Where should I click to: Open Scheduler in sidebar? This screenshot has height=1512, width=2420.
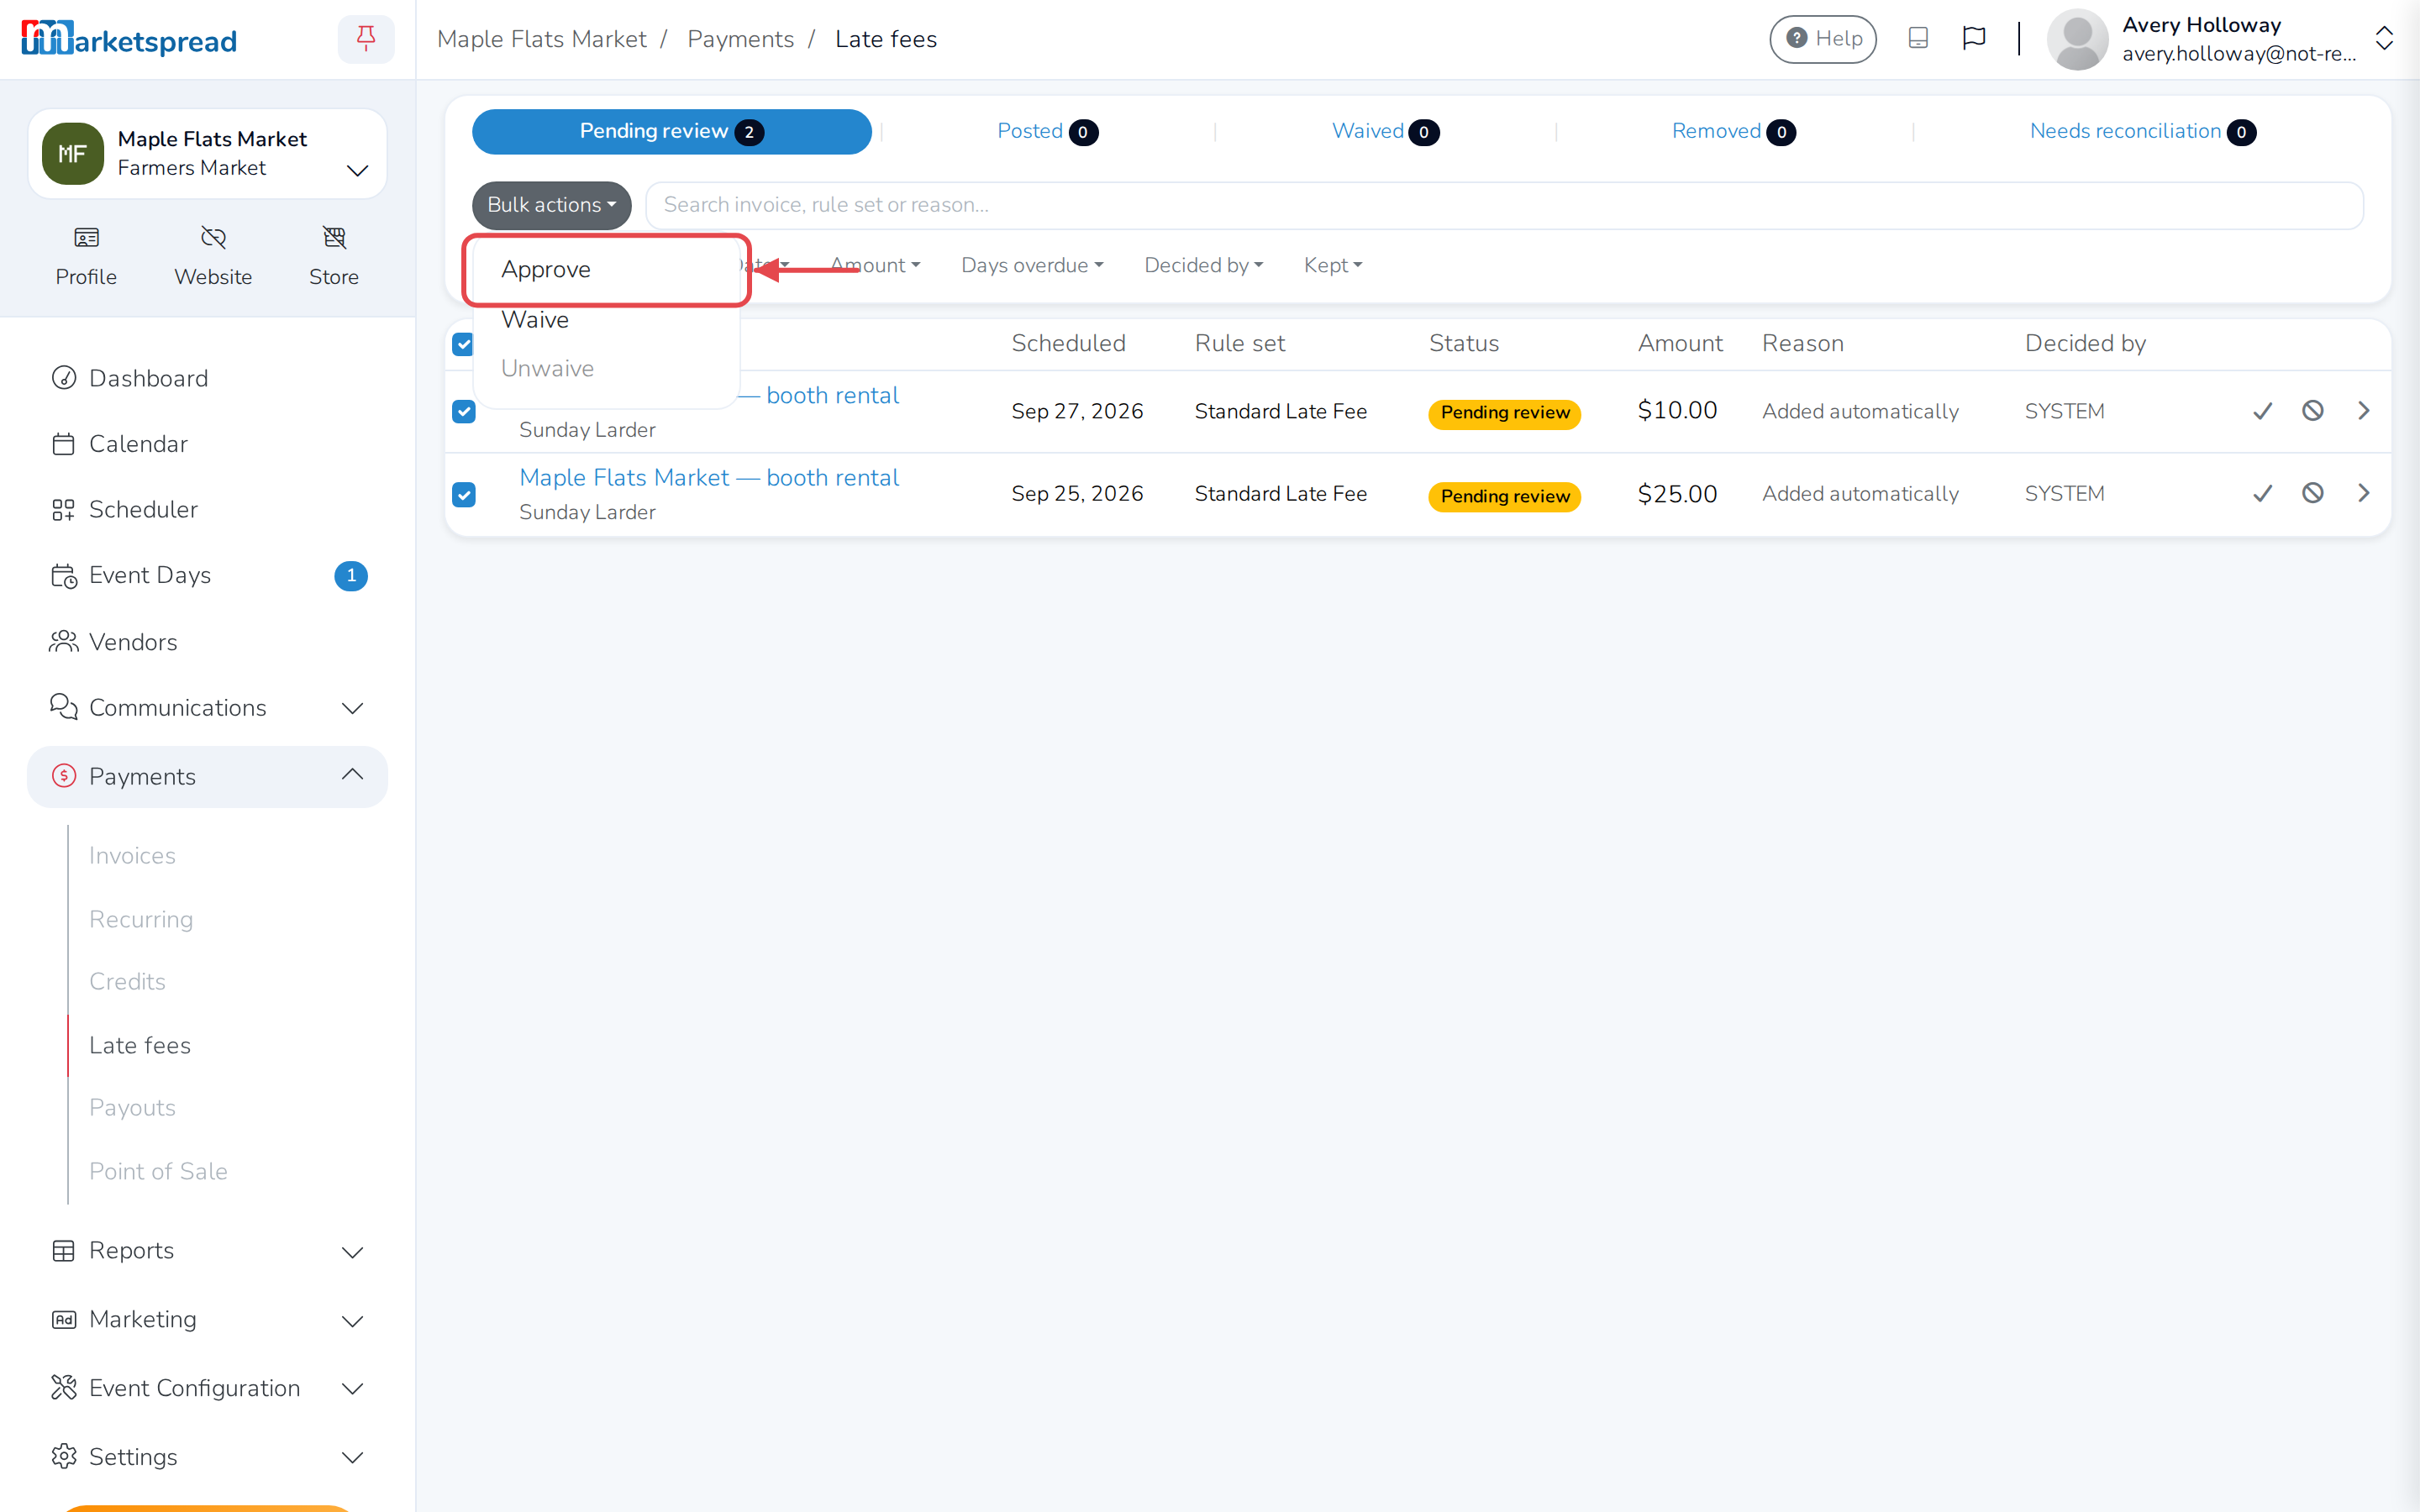[x=207, y=509]
